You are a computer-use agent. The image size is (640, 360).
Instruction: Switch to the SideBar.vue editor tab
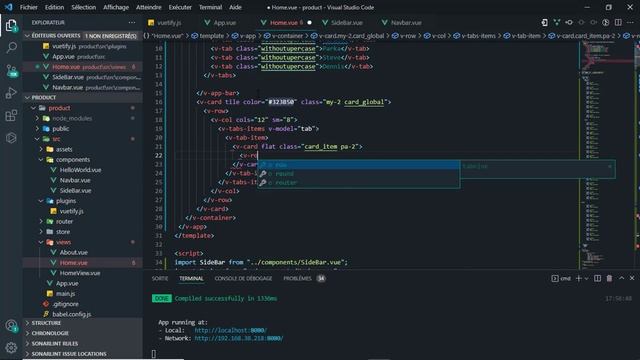(343, 22)
